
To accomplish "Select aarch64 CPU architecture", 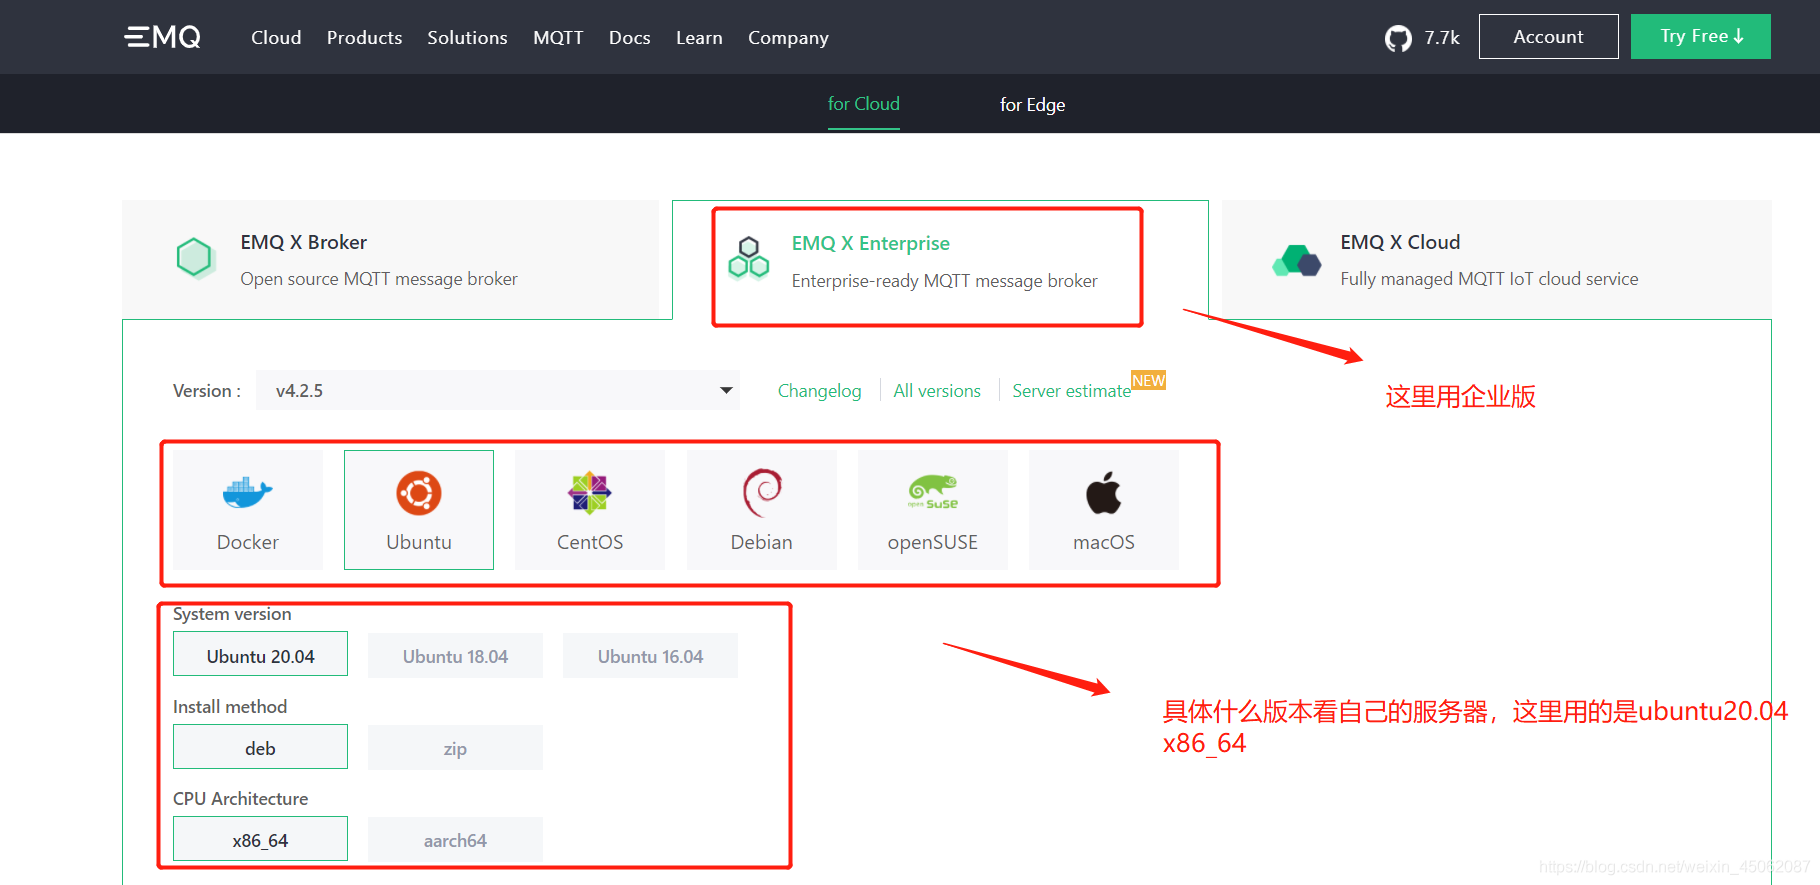I will click(455, 840).
